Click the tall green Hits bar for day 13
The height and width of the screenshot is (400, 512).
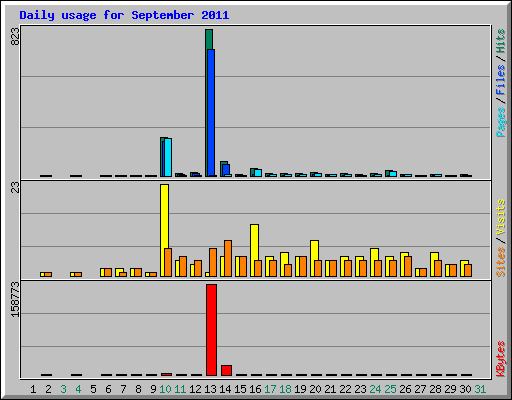(x=209, y=39)
